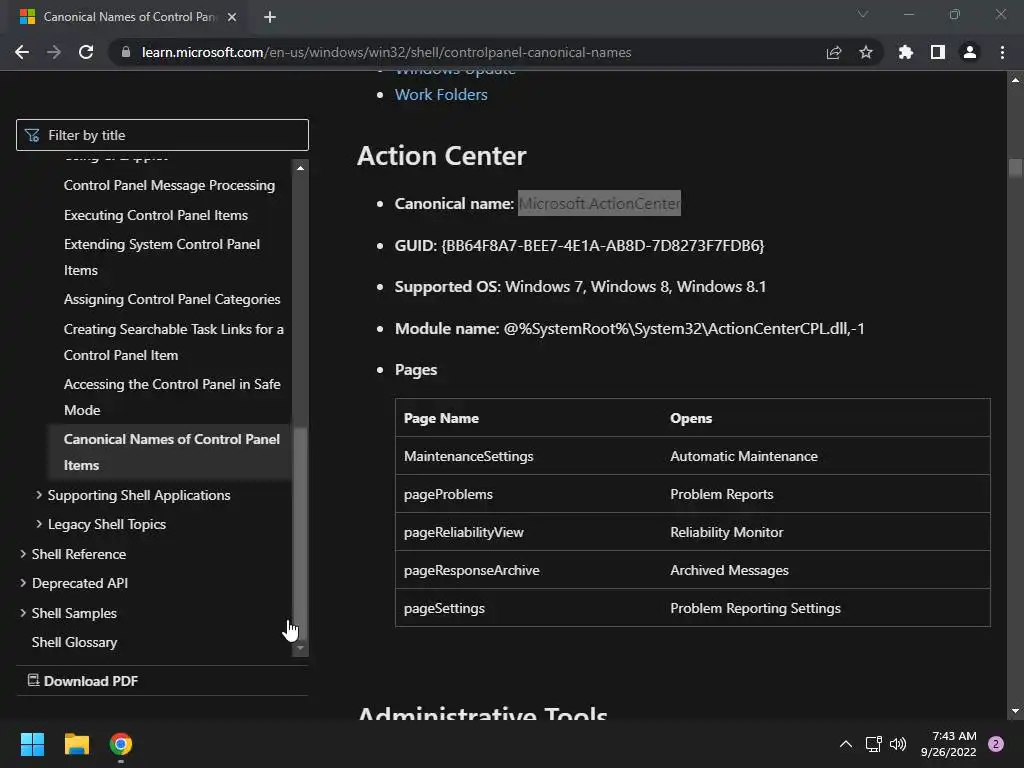
Task: Click the Page Name column header
Action: [x=441, y=419]
